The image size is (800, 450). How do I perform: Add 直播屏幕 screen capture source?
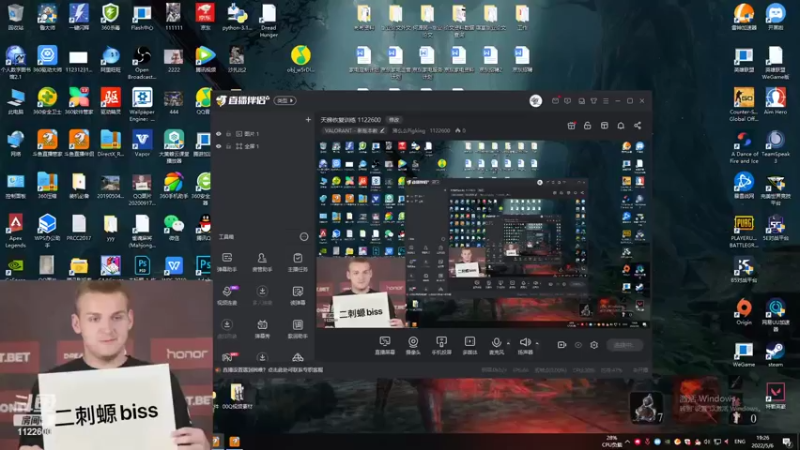385,345
